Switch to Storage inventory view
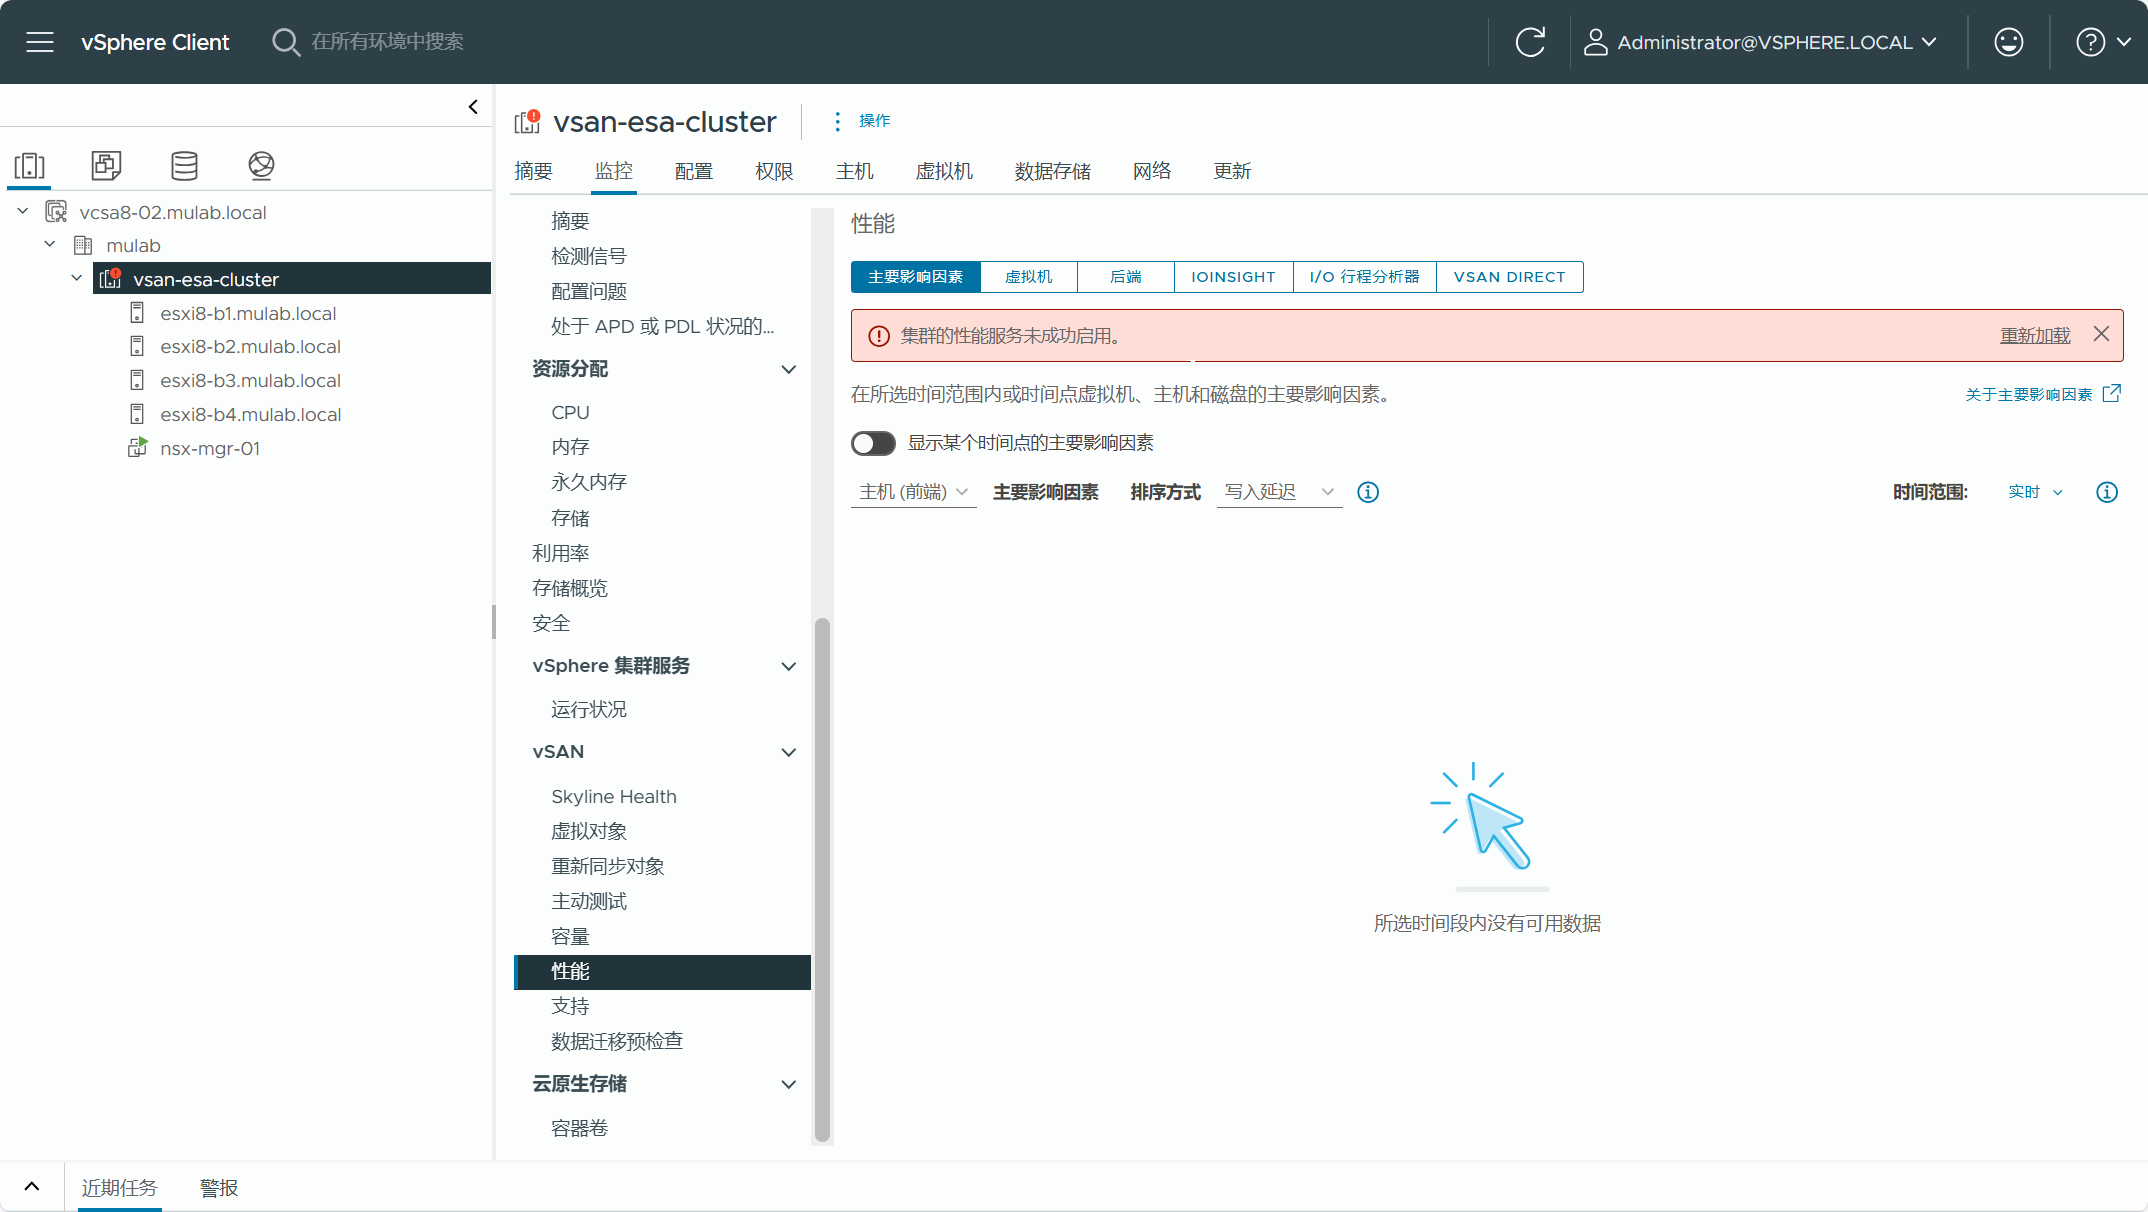This screenshot has width=2148, height=1212. pyautogui.click(x=184, y=166)
